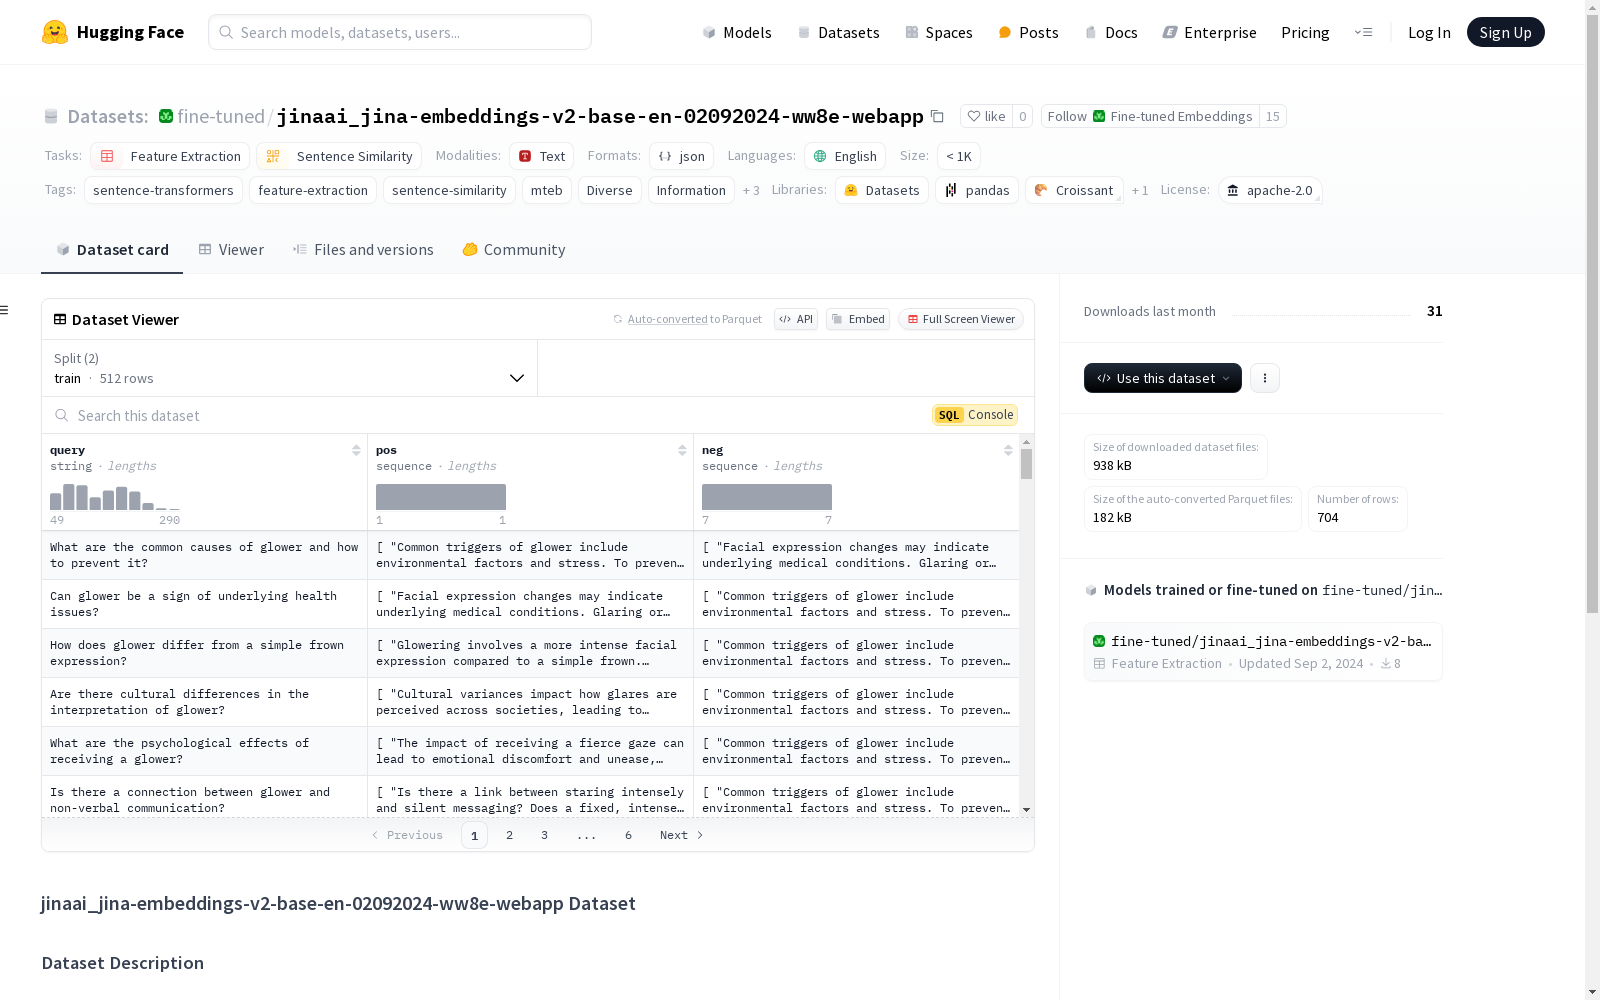
Task: Open Posts in top navigation
Action: click(x=1029, y=32)
